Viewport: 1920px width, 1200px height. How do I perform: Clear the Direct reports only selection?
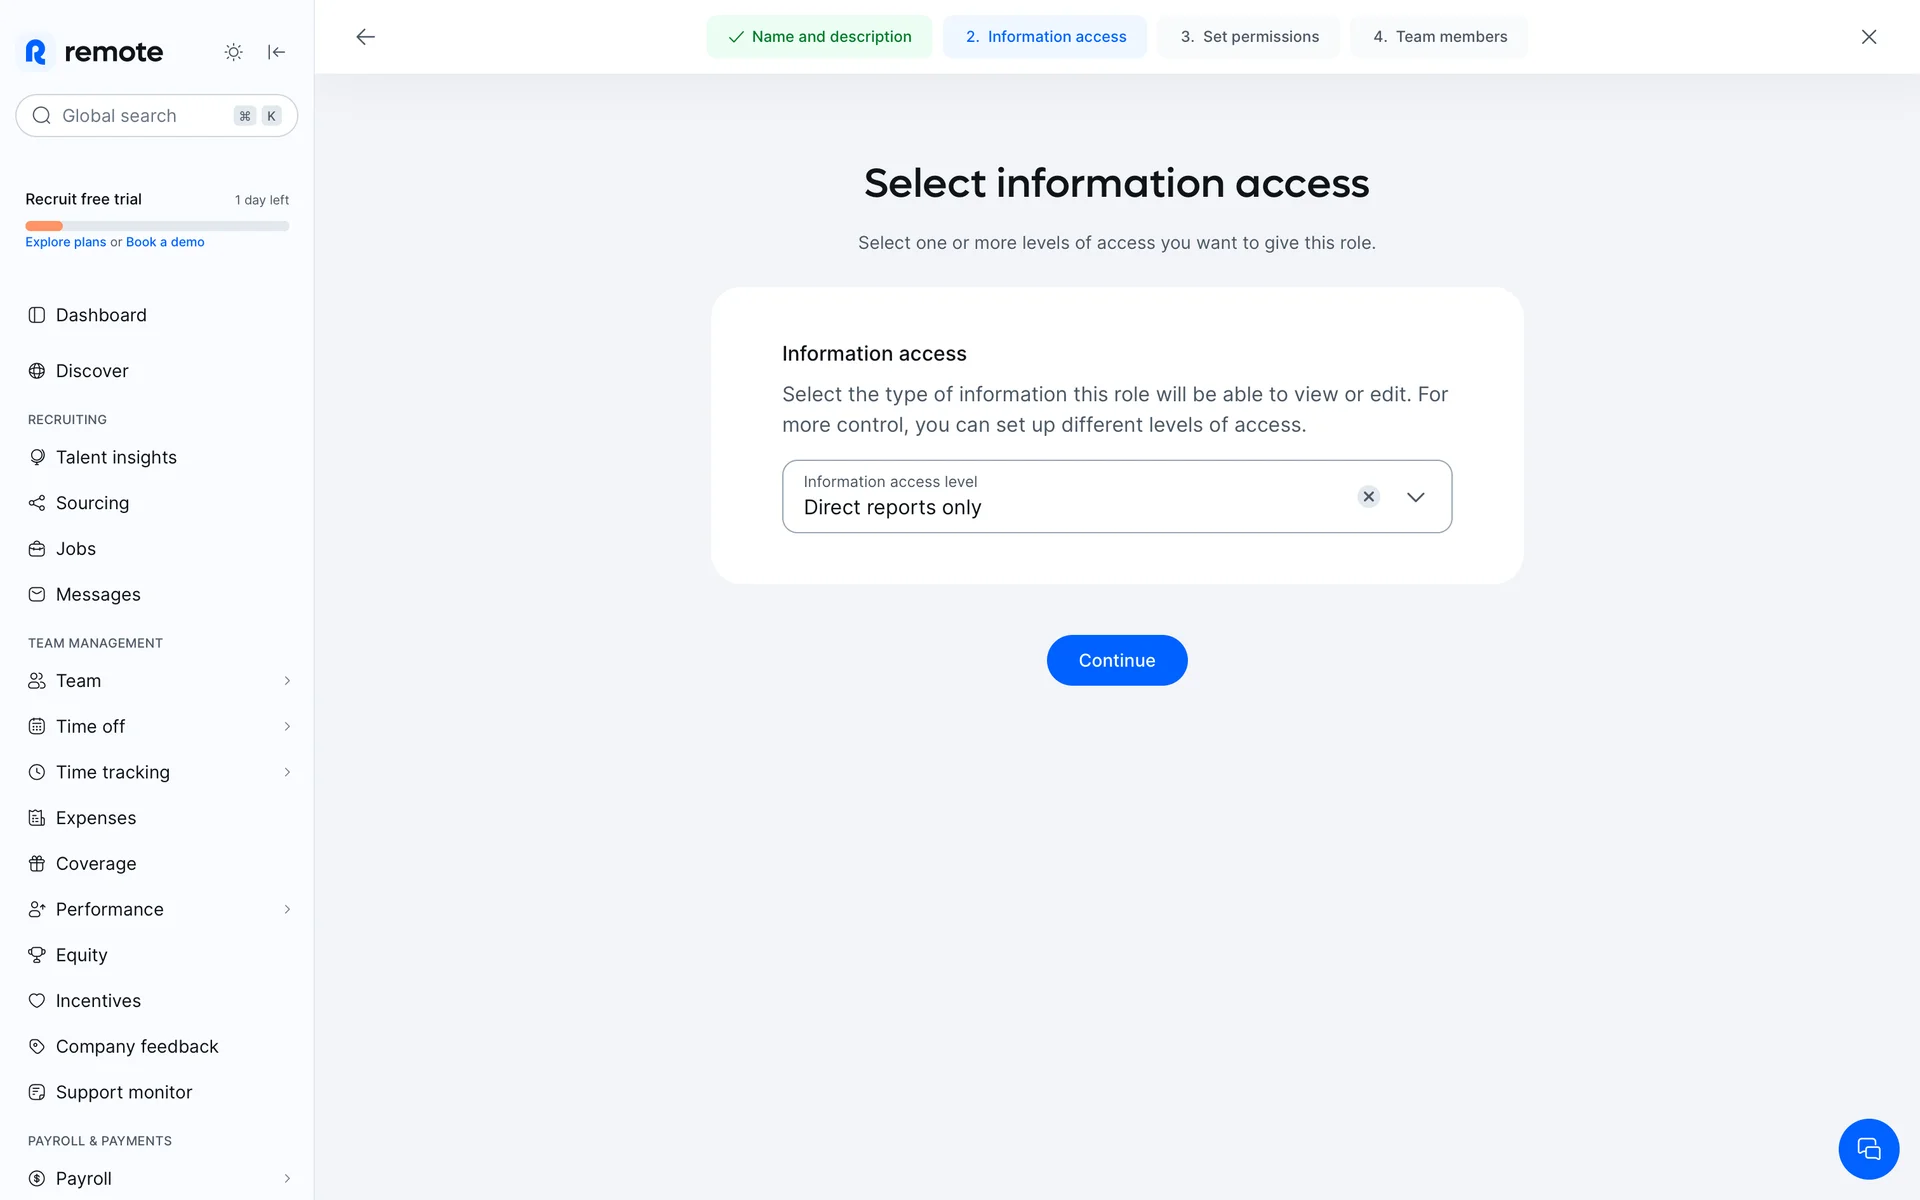pyautogui.click(x=1368, y=497)
